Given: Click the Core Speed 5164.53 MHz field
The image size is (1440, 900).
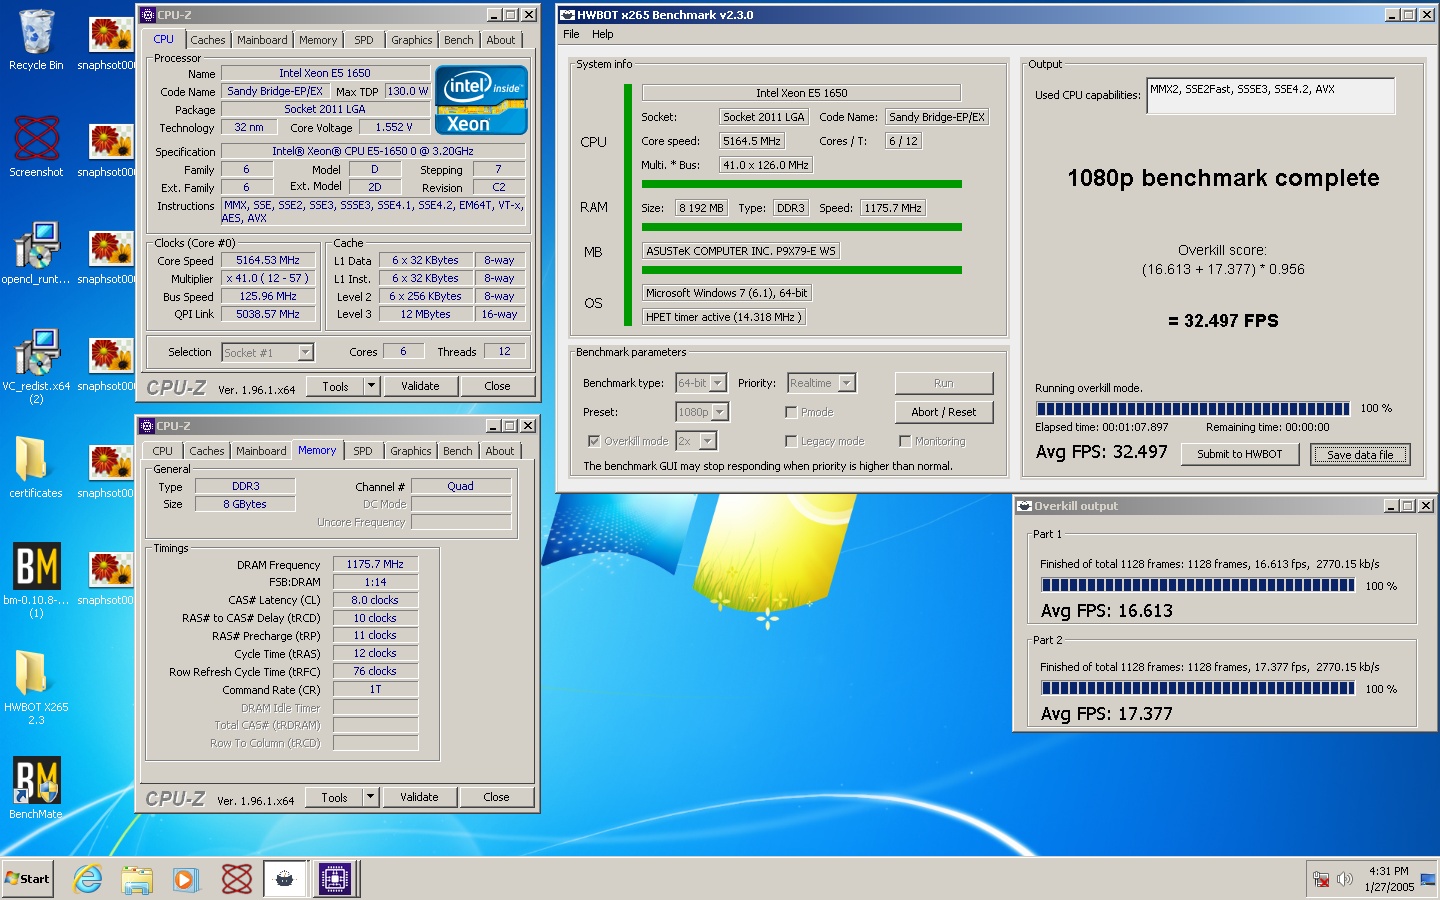Looking at the screenshot, I should 268,260.
